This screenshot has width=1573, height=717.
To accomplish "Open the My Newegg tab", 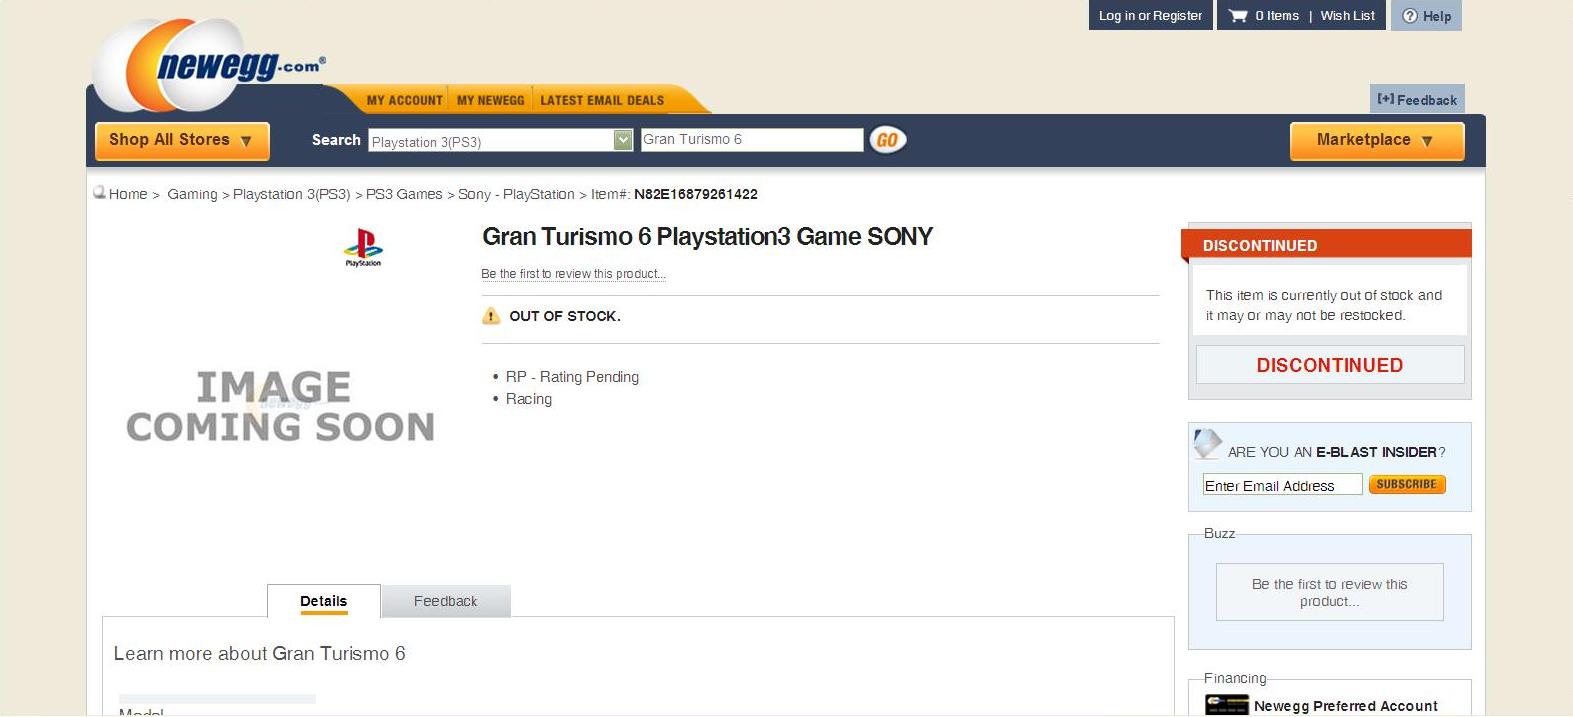I will [x=491, y=100].
